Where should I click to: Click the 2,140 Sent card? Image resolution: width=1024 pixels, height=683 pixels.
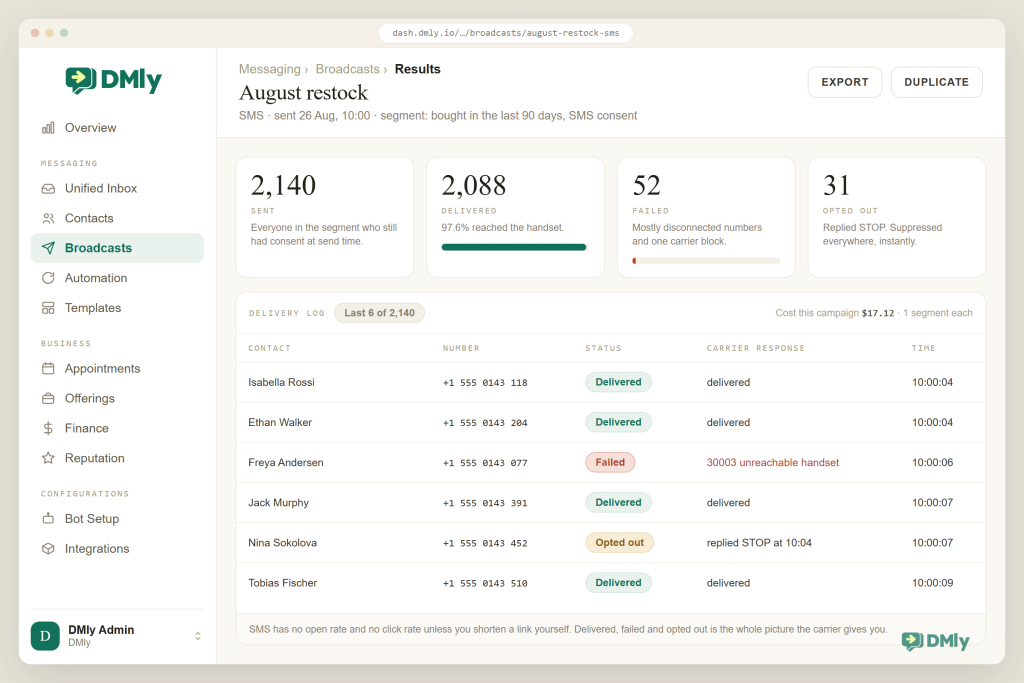(325, 217)
